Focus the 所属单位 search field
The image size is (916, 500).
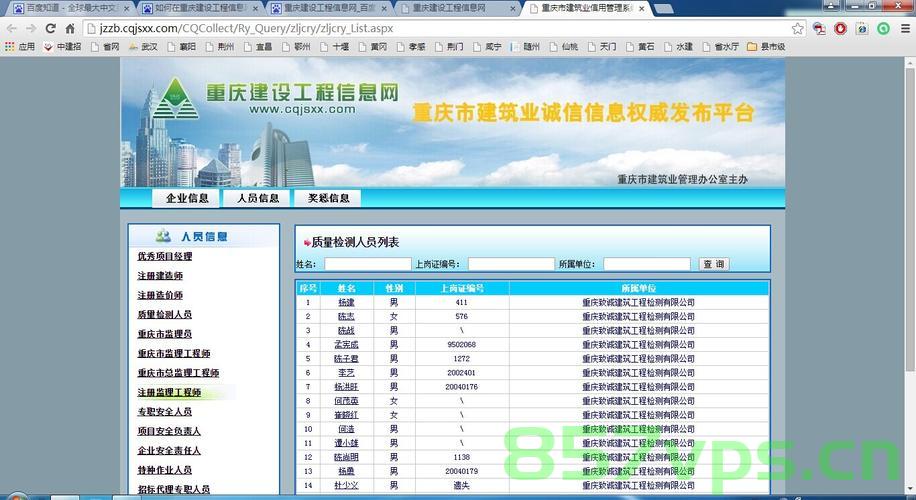click(647, 264)
